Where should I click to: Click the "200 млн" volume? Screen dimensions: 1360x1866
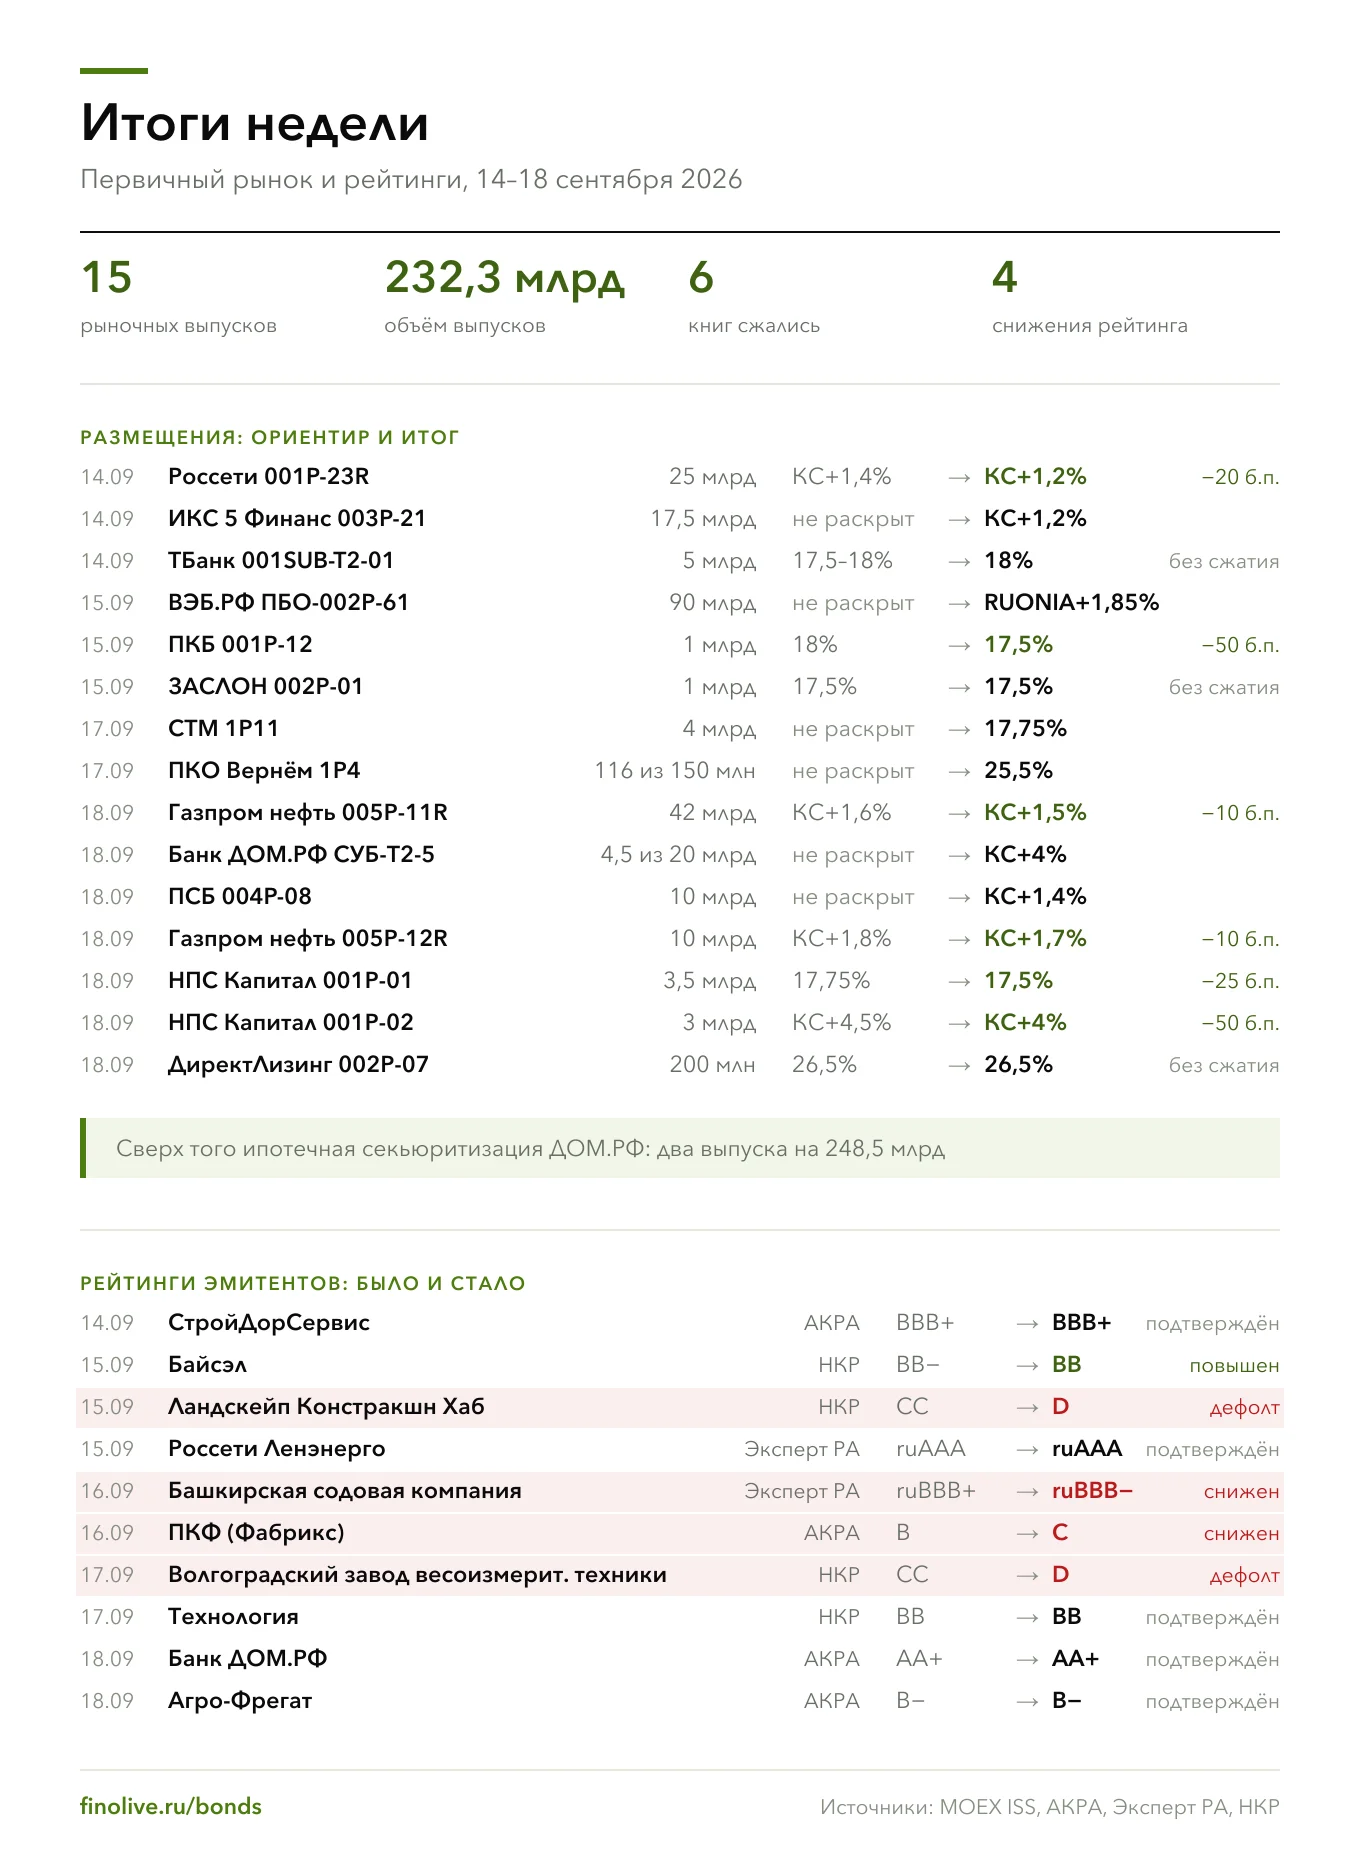(x=713, y=1065)
